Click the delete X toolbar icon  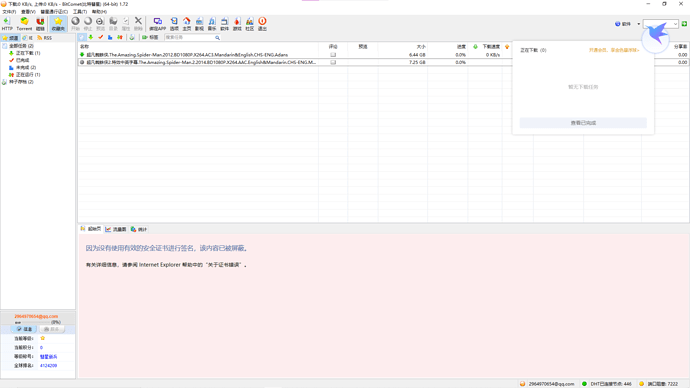pos(138,24)
